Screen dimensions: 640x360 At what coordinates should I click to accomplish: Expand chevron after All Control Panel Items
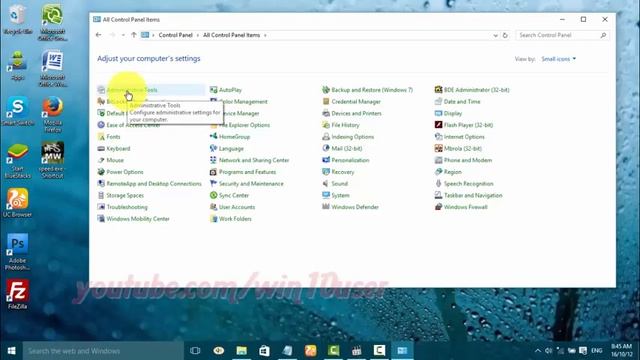(x=265, y=36)
